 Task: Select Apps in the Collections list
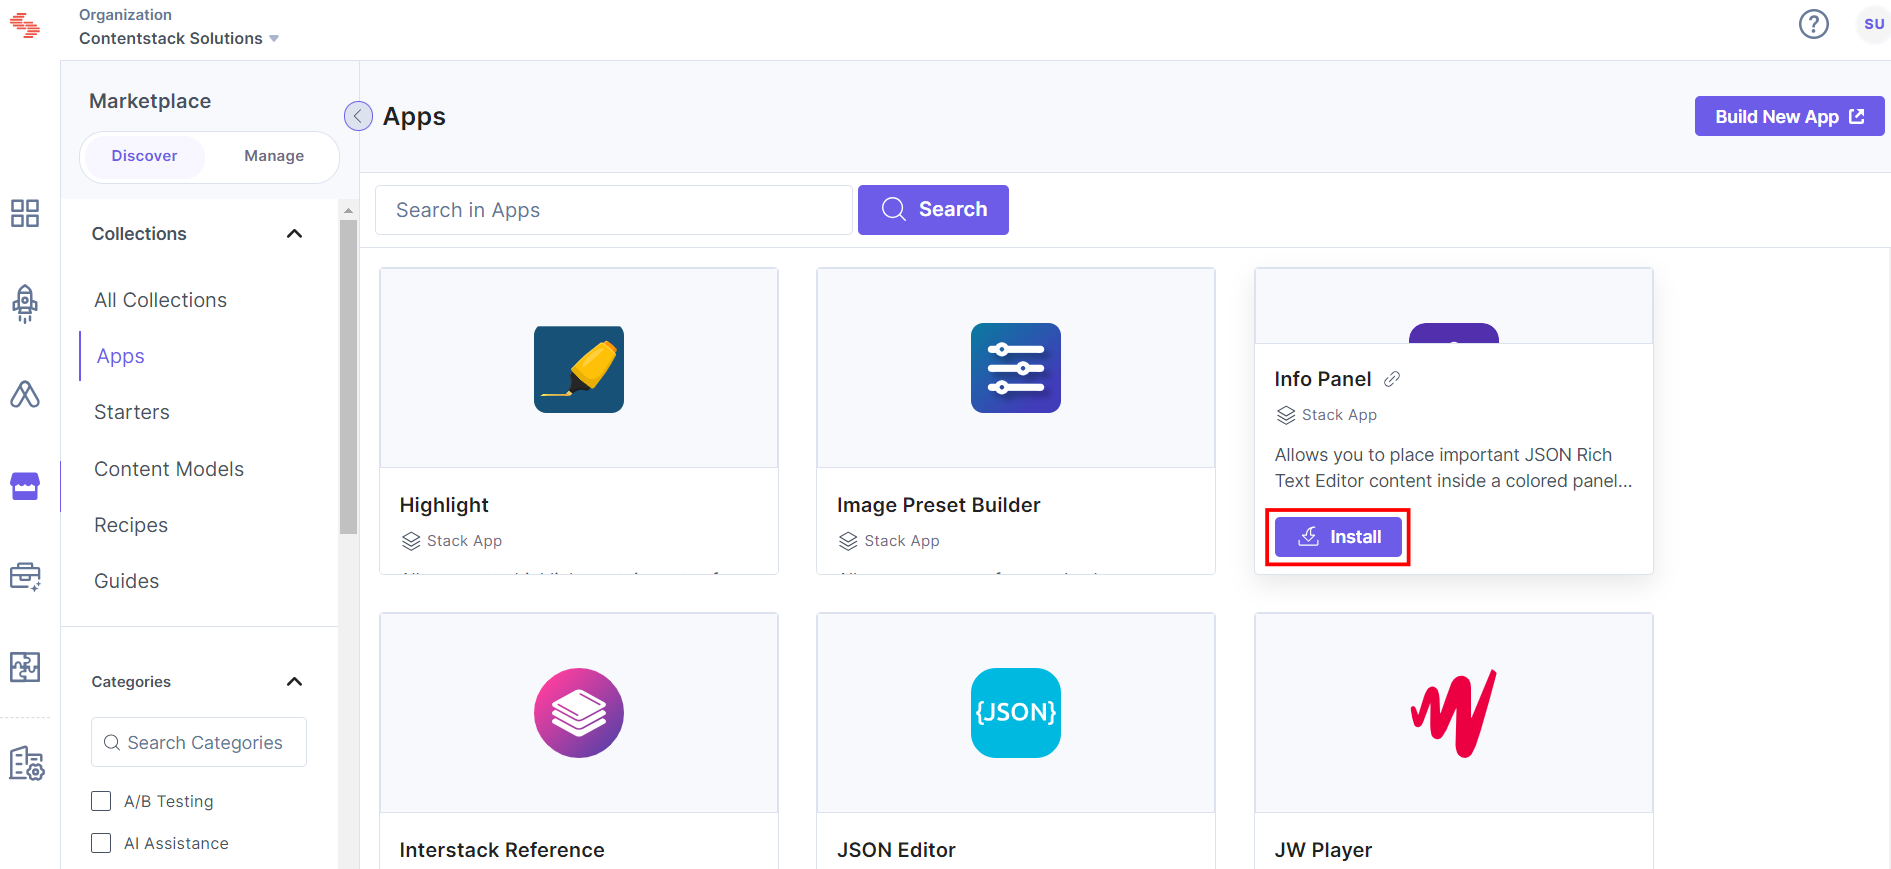[120, 356]
